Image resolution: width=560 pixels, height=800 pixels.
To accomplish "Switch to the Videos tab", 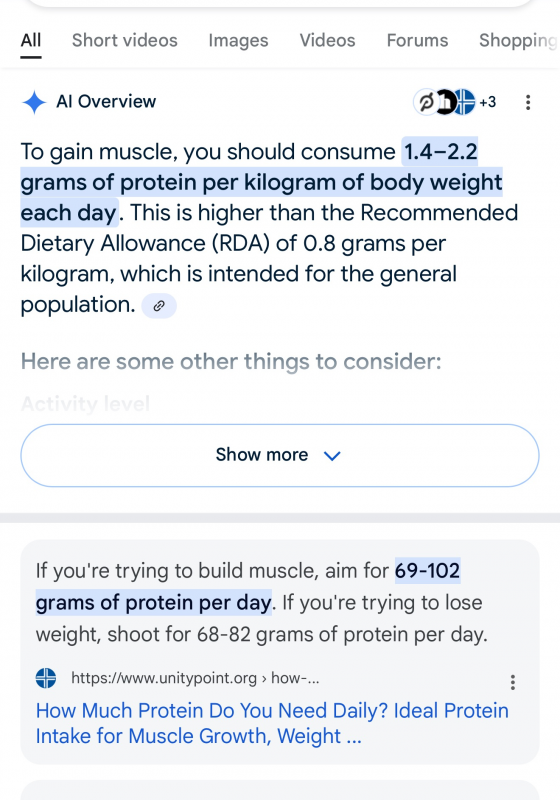I will pyautogui.click(x=327, y=40).
